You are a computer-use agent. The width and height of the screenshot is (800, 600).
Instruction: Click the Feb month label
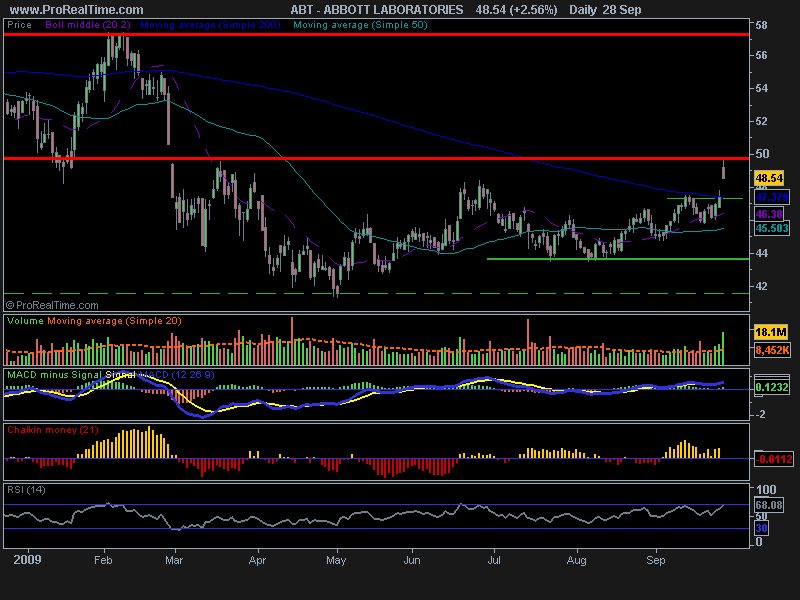pos(103,560)
